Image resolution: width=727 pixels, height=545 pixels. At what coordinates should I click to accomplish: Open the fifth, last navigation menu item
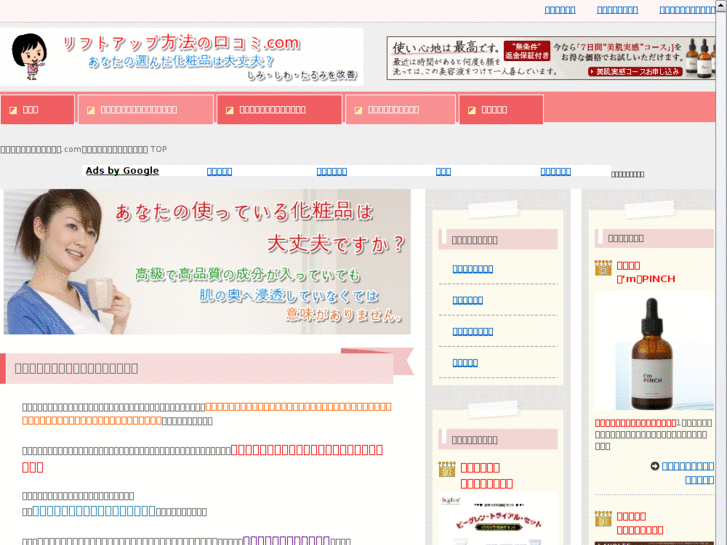501,109
